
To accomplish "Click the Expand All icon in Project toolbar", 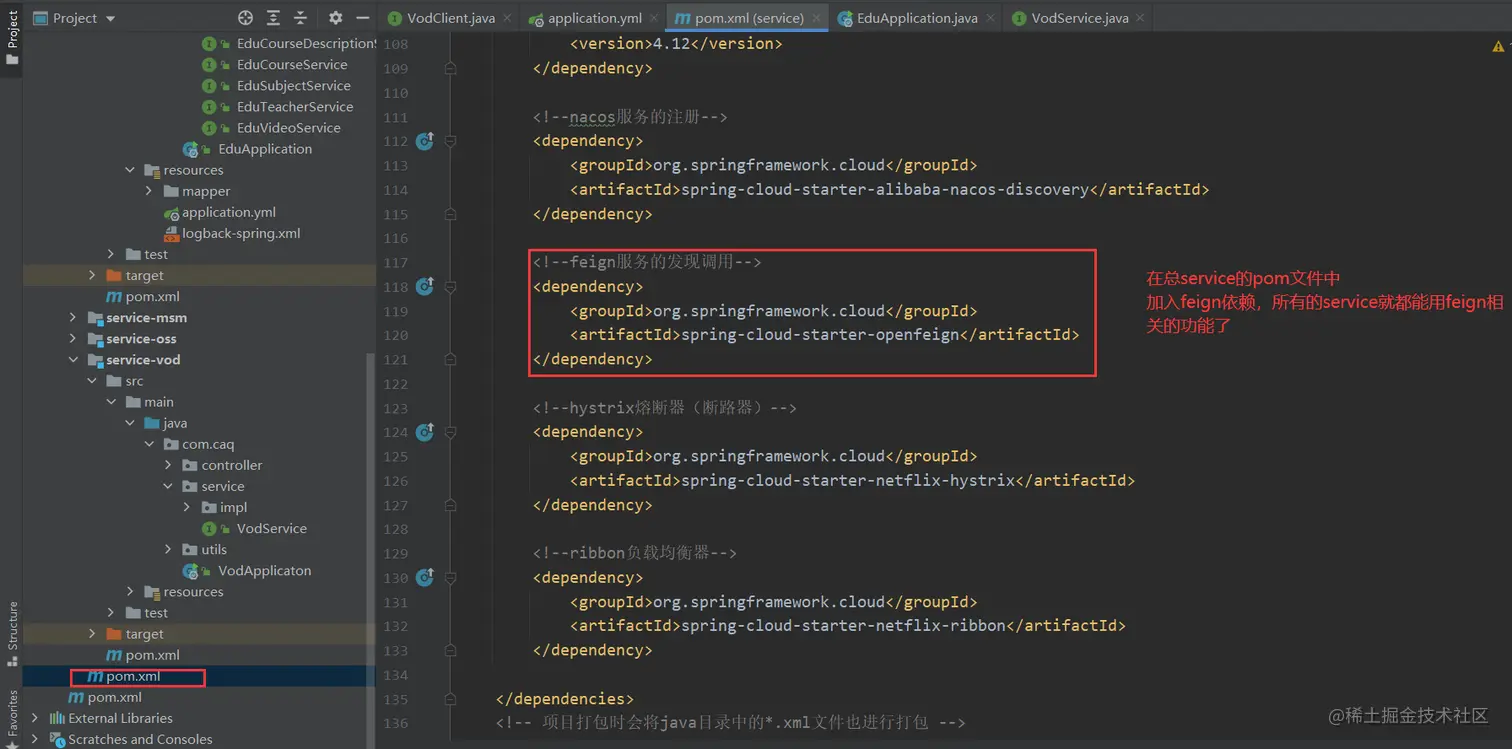I will tap(273, 18).
